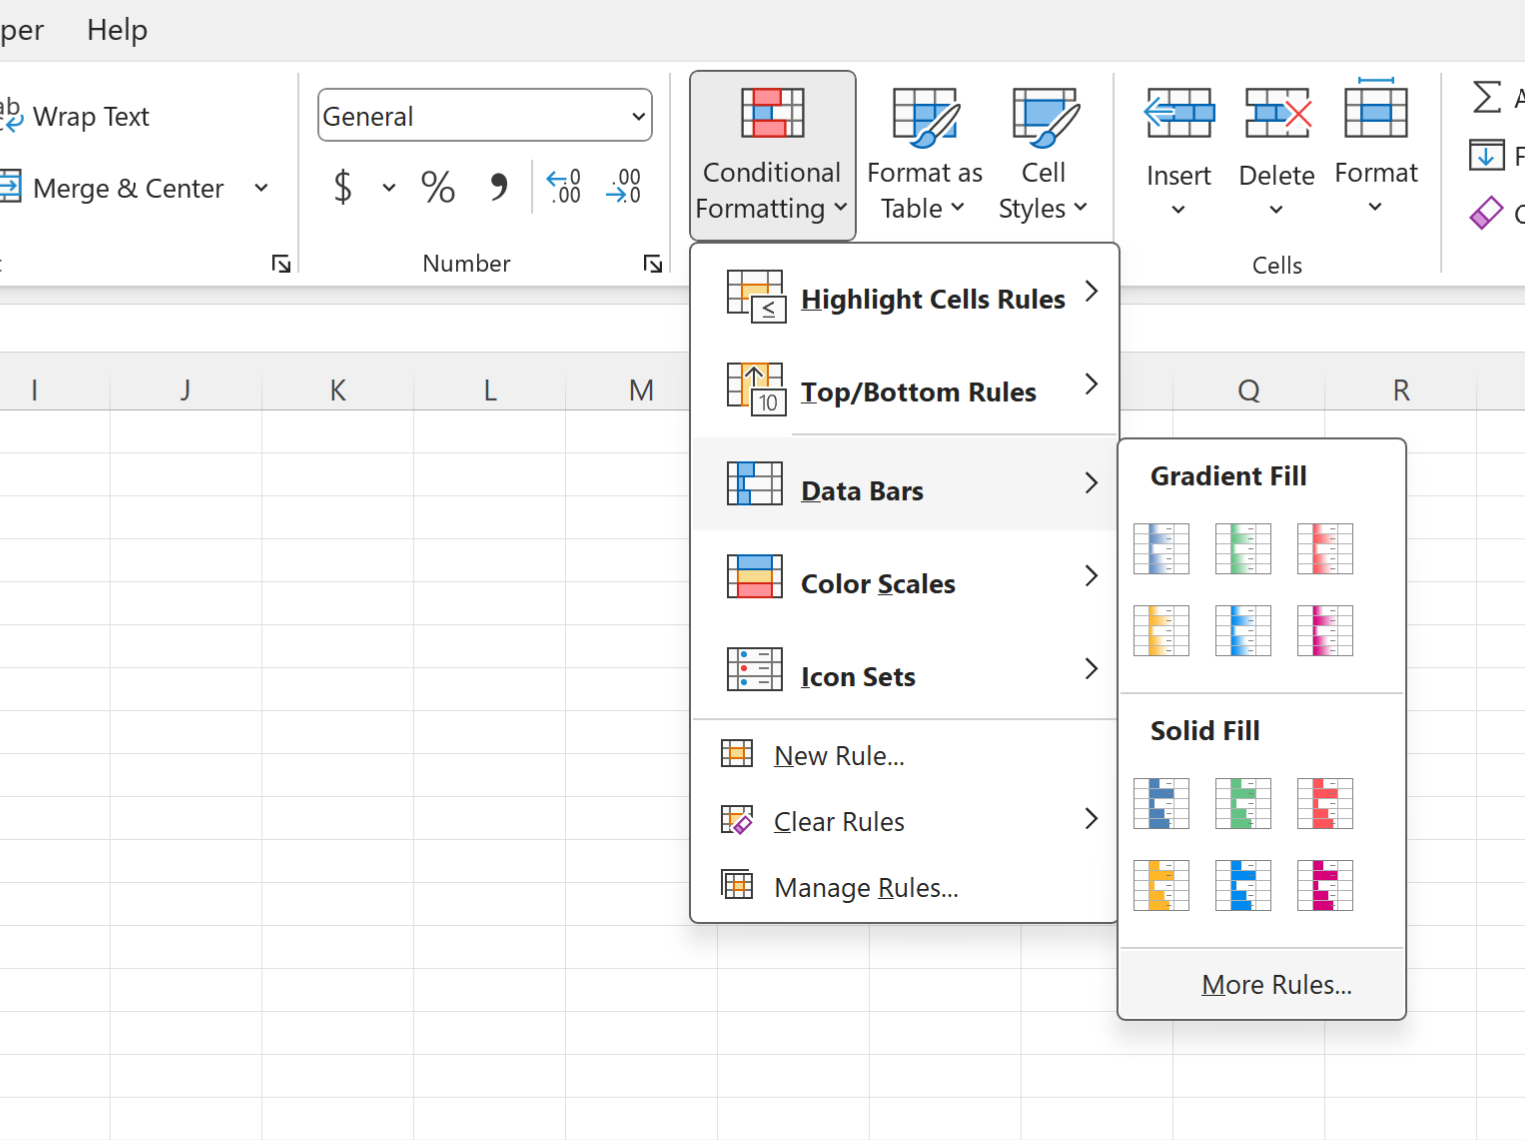This screenshot has height=1140, width=1525.
Task: Click the AutoSum sigma icon
Action: 1487,98
